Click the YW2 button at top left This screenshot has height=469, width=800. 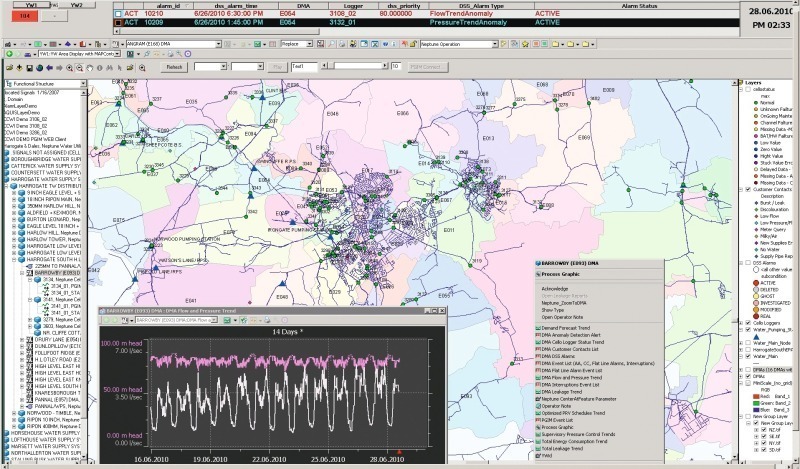coord(77,5)
